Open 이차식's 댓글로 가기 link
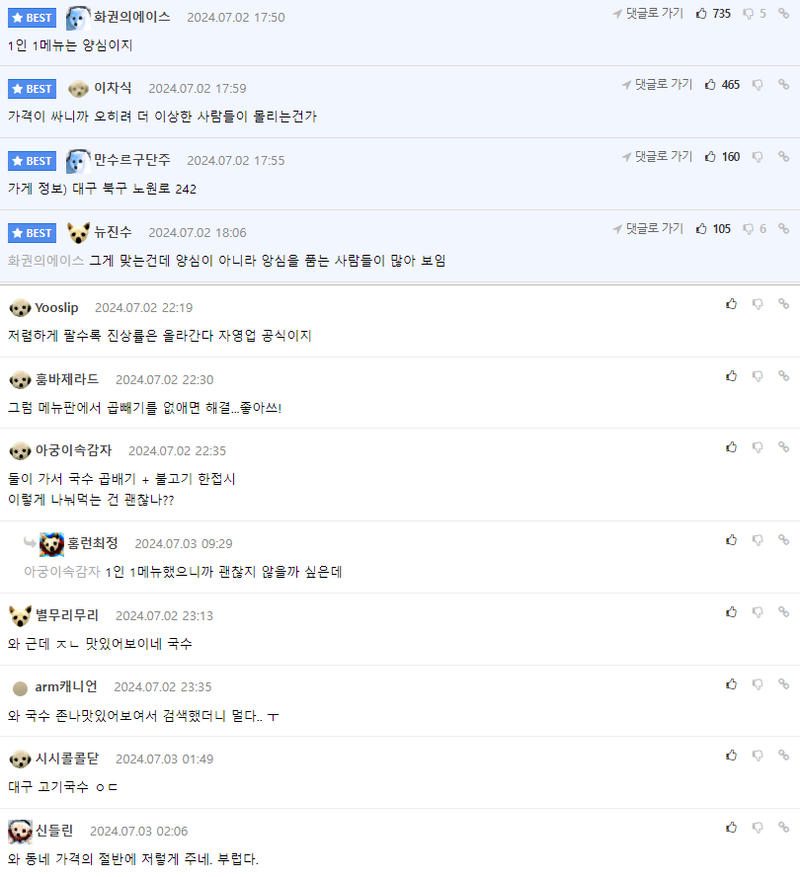Viewport: 800px width, 877px height. click(x=657, y=84)
